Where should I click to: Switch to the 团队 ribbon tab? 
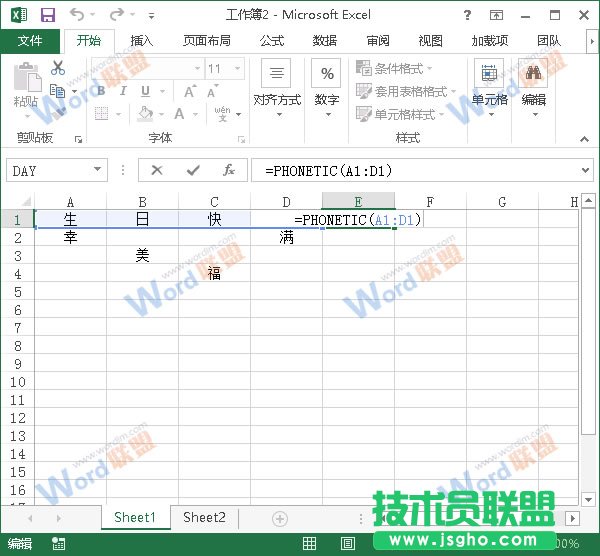549,41
